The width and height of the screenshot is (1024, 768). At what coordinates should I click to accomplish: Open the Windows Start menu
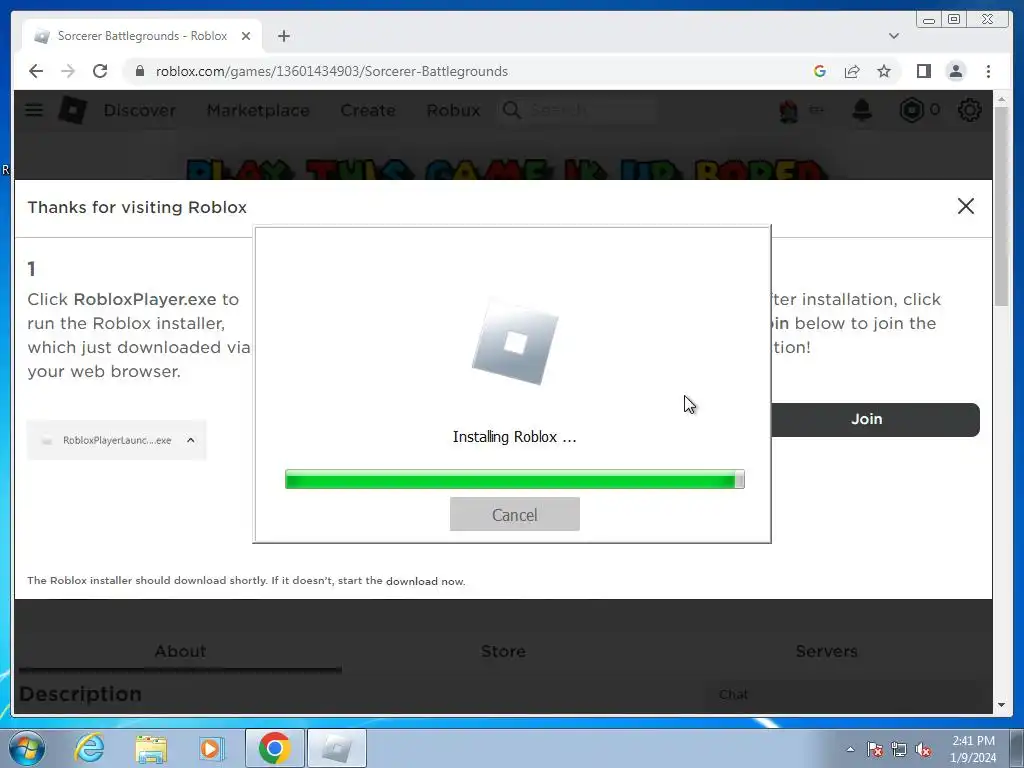point(27,748)
